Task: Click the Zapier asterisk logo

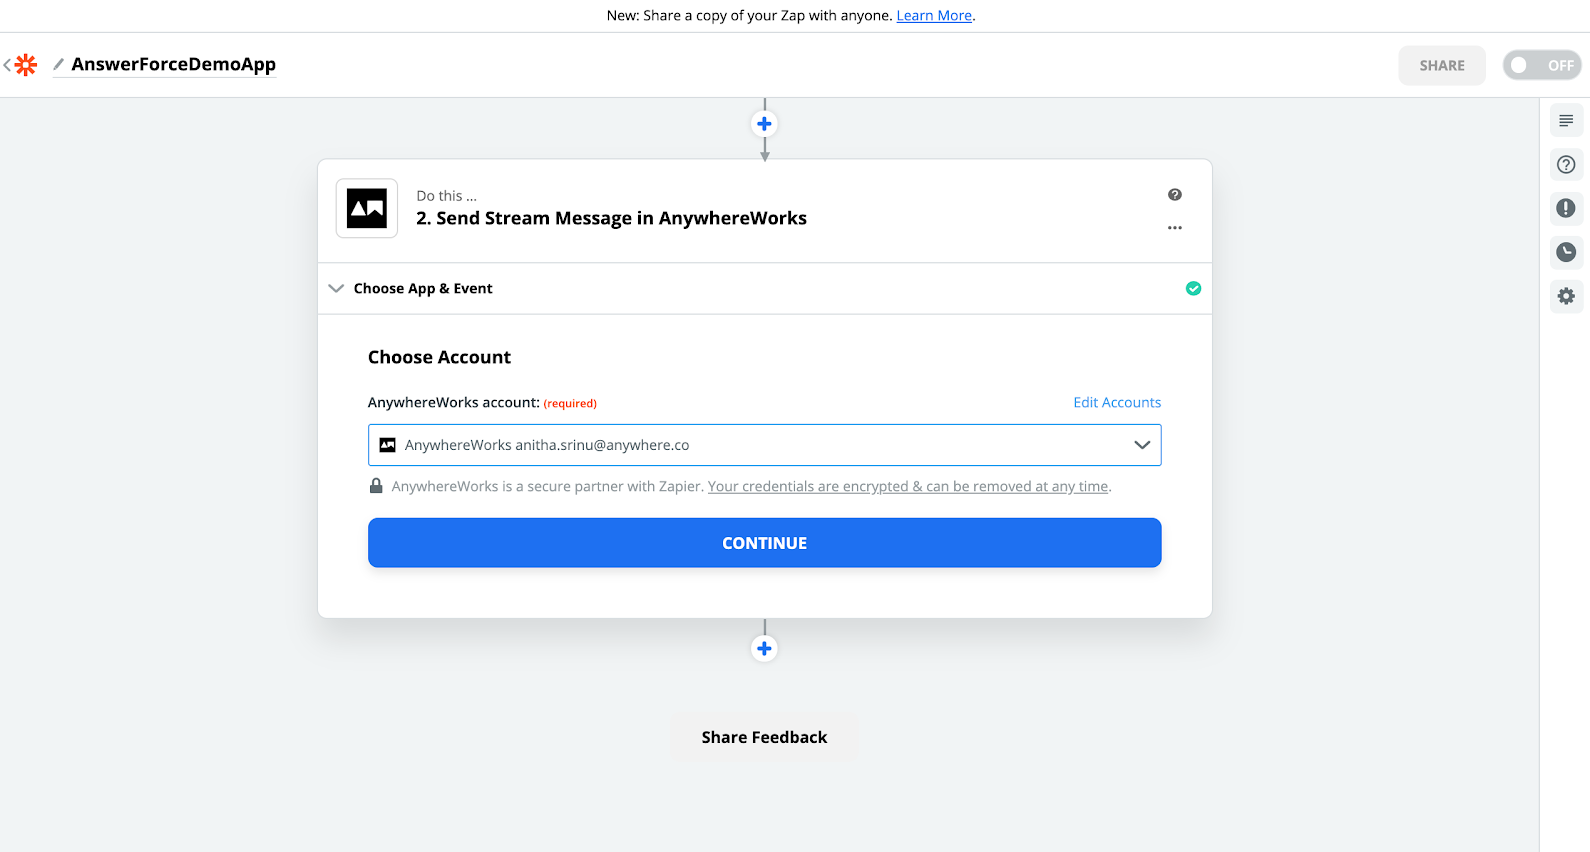Action: click(26, 65)
